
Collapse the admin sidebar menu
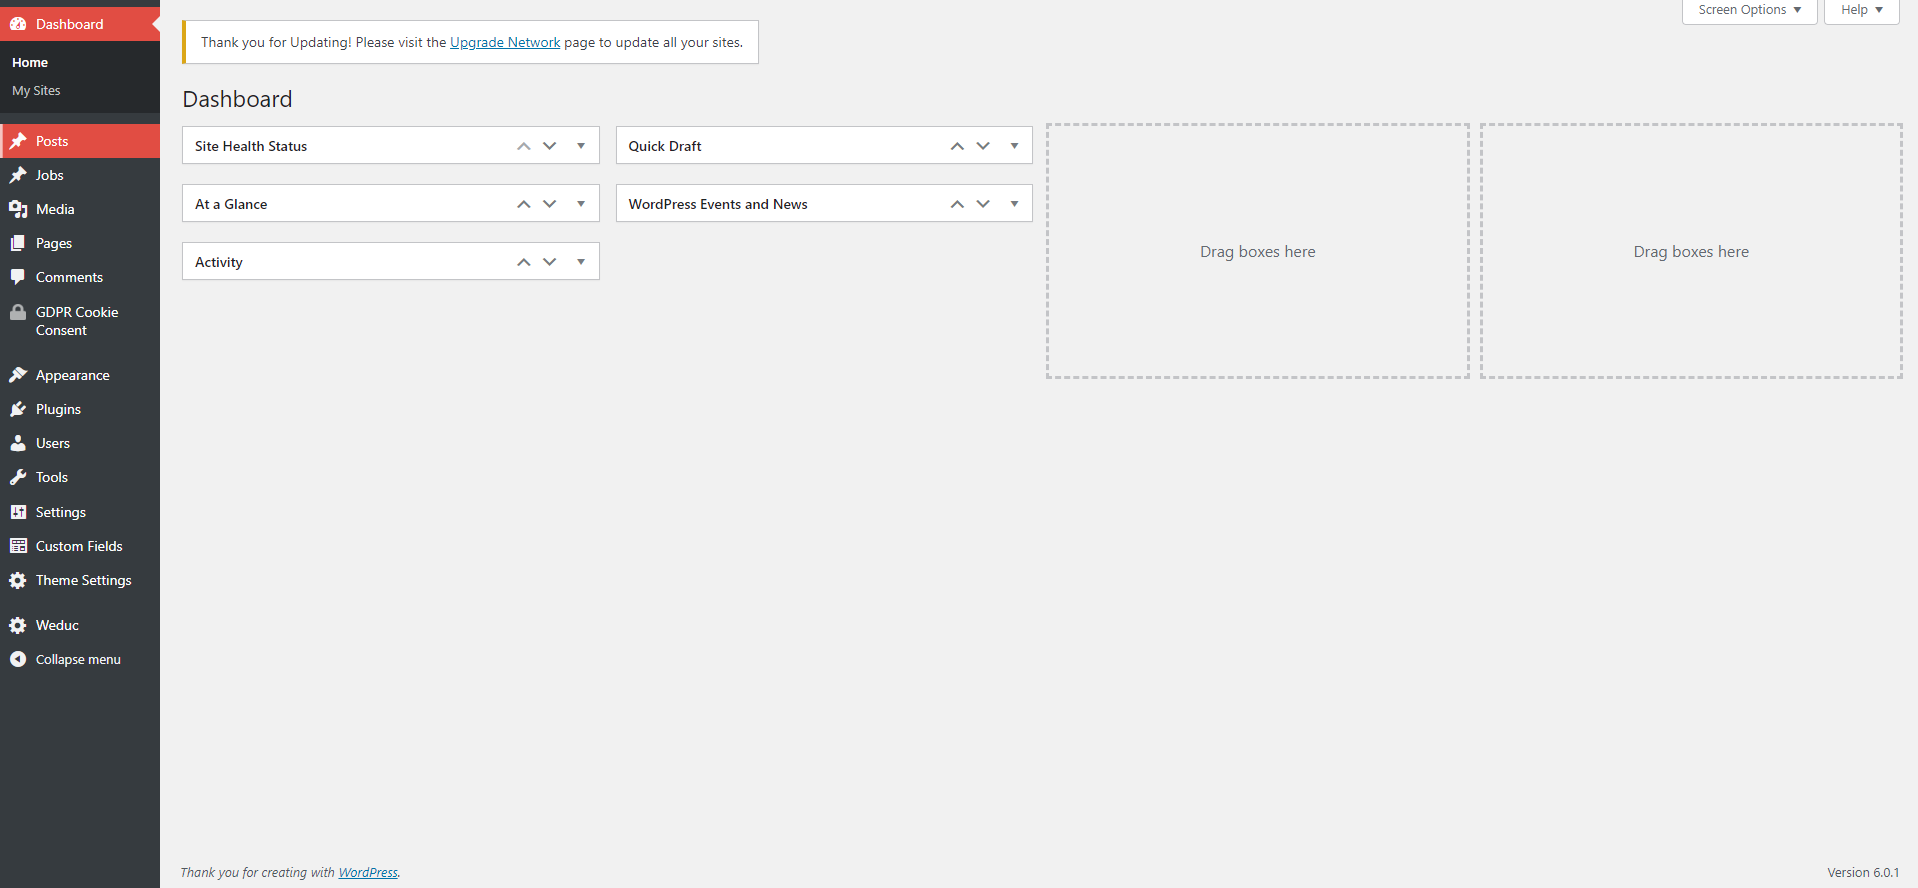77,659
